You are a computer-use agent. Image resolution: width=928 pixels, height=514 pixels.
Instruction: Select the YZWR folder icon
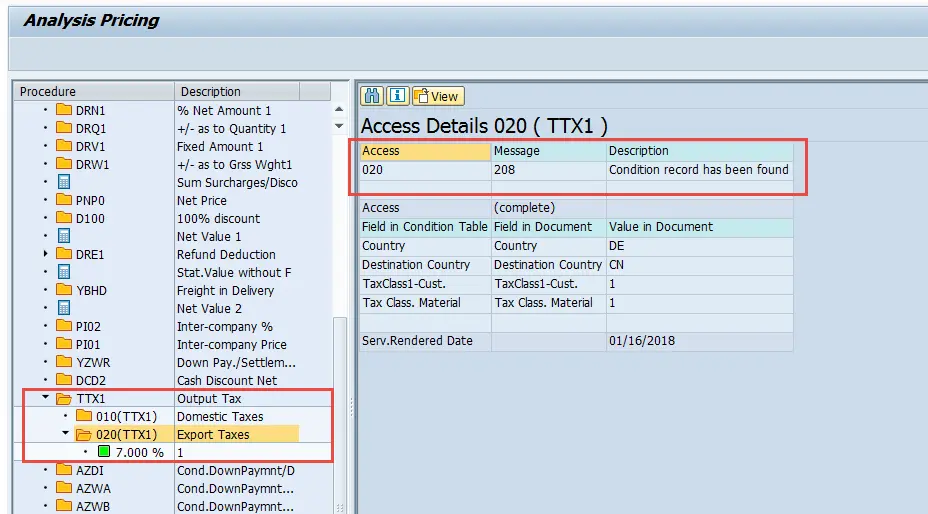(x=64, y=362)
